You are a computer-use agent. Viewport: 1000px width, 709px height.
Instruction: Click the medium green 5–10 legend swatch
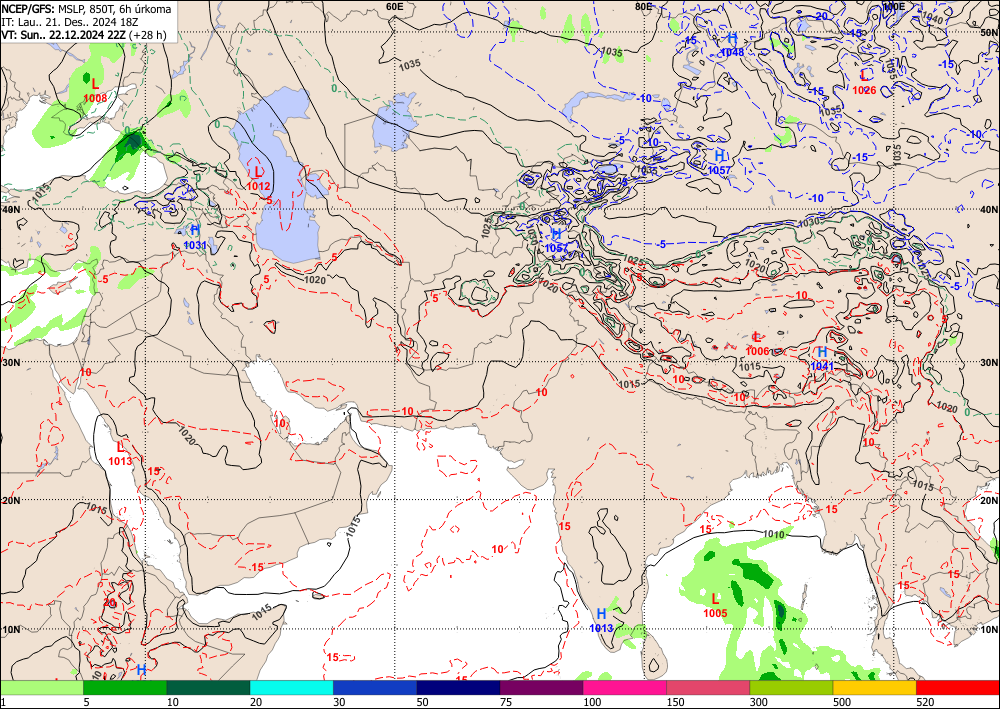tap(125, 688)
